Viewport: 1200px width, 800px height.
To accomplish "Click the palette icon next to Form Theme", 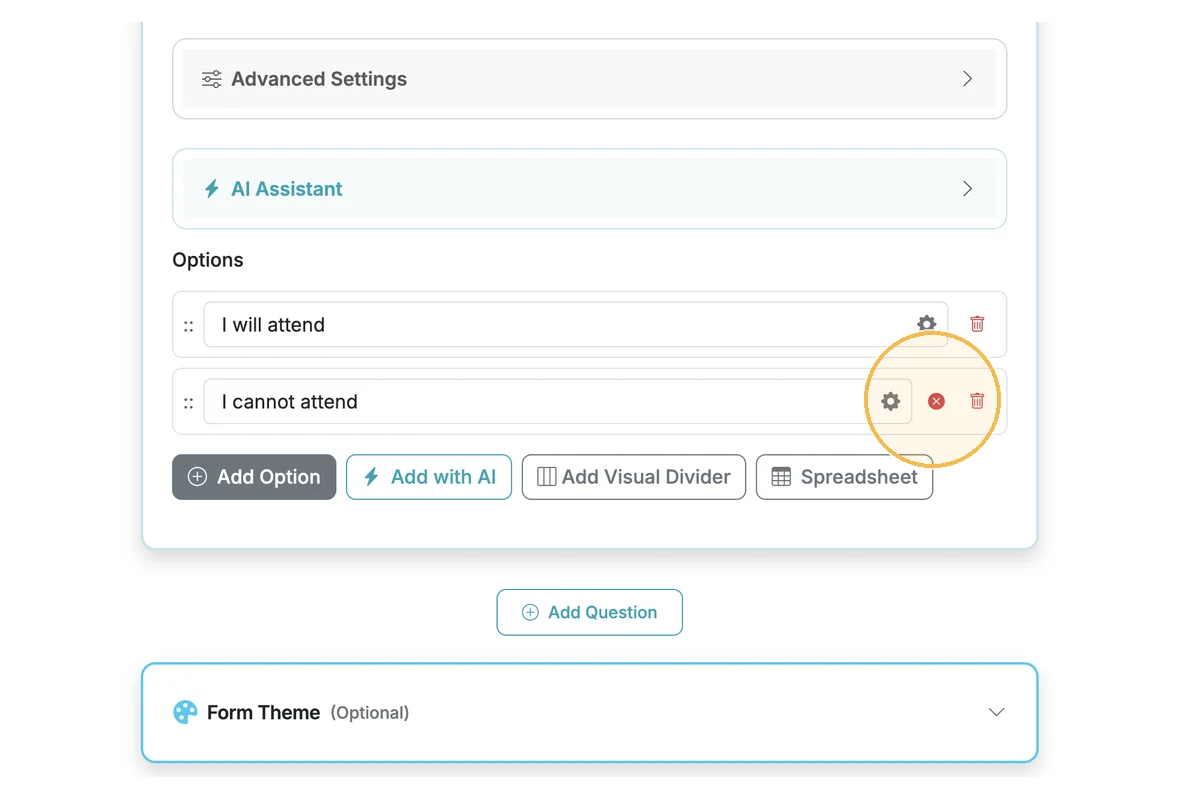I will coord(185,712).
